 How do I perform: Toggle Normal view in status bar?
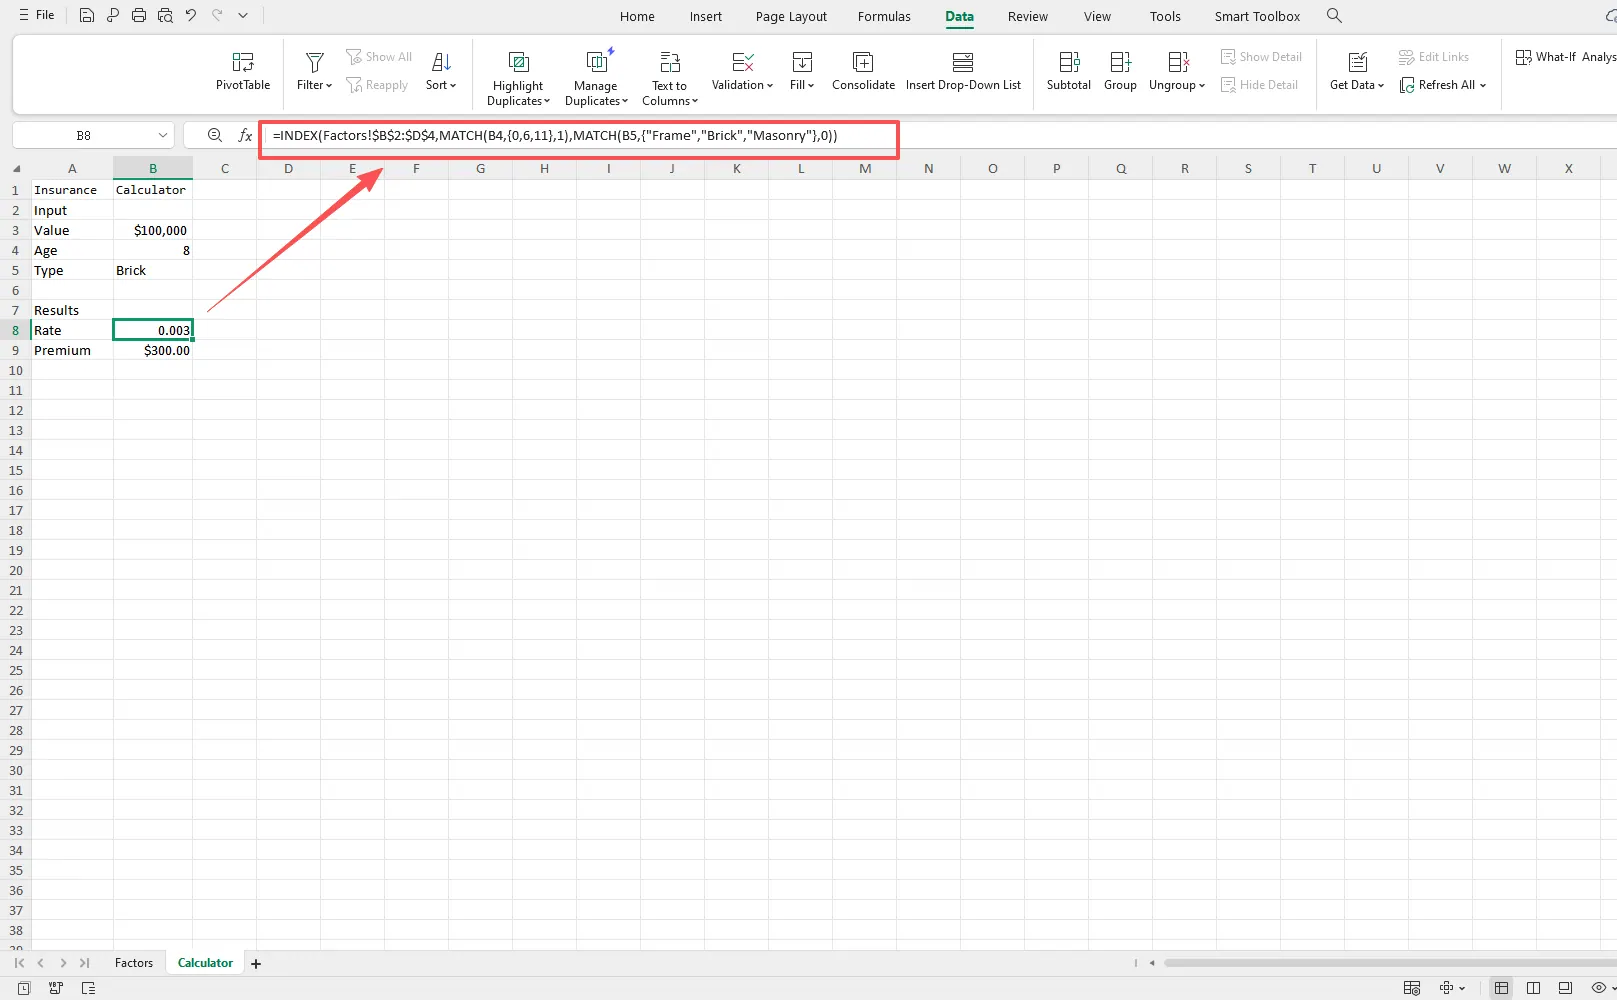tap(1501, 988)
